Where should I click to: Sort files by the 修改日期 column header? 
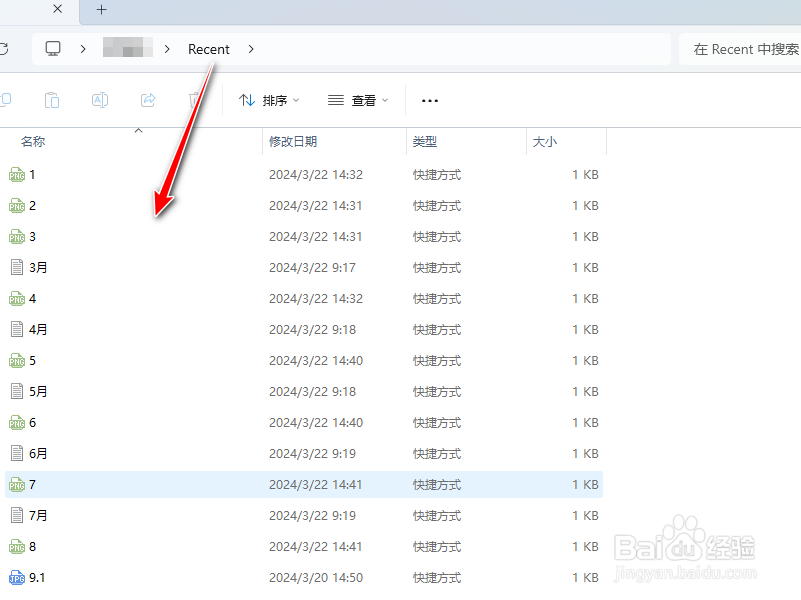tap(294, 141)
